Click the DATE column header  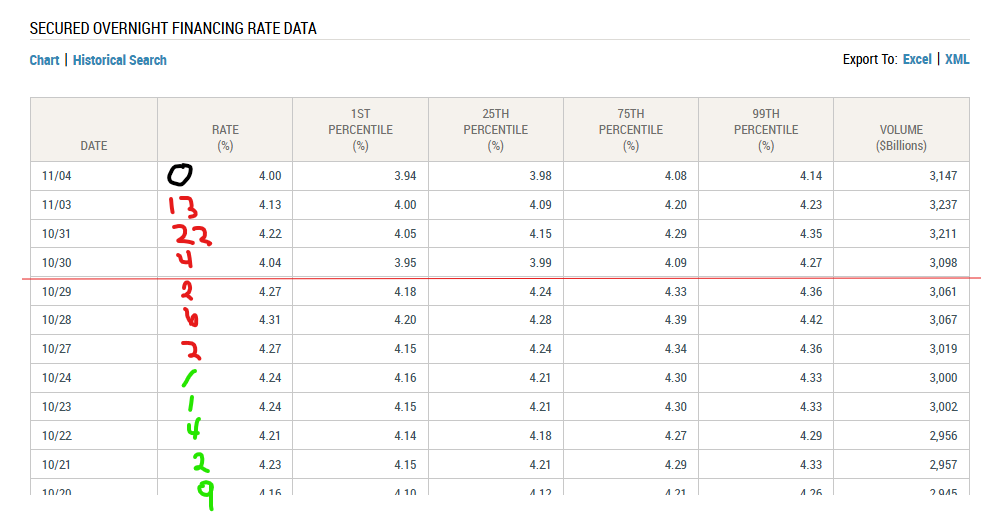pyautogui.click(x=93, y=146)
